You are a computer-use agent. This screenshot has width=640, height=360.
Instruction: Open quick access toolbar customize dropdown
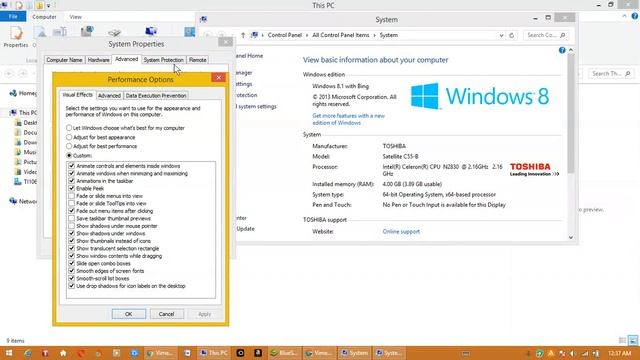click(48, 6)
